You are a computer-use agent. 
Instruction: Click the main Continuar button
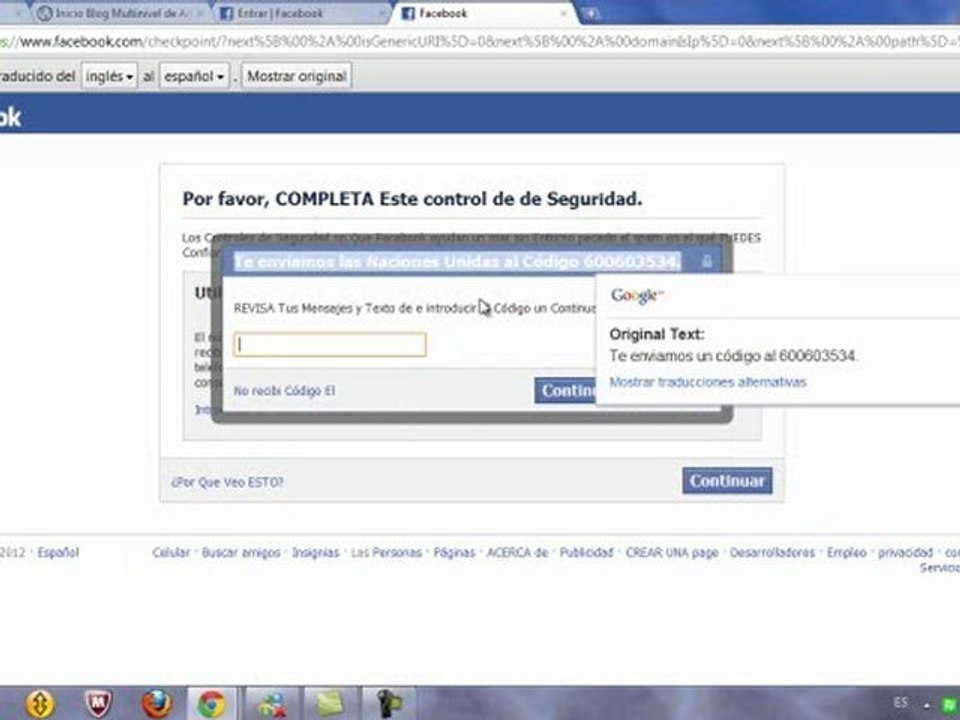click(x=727, y=481)
